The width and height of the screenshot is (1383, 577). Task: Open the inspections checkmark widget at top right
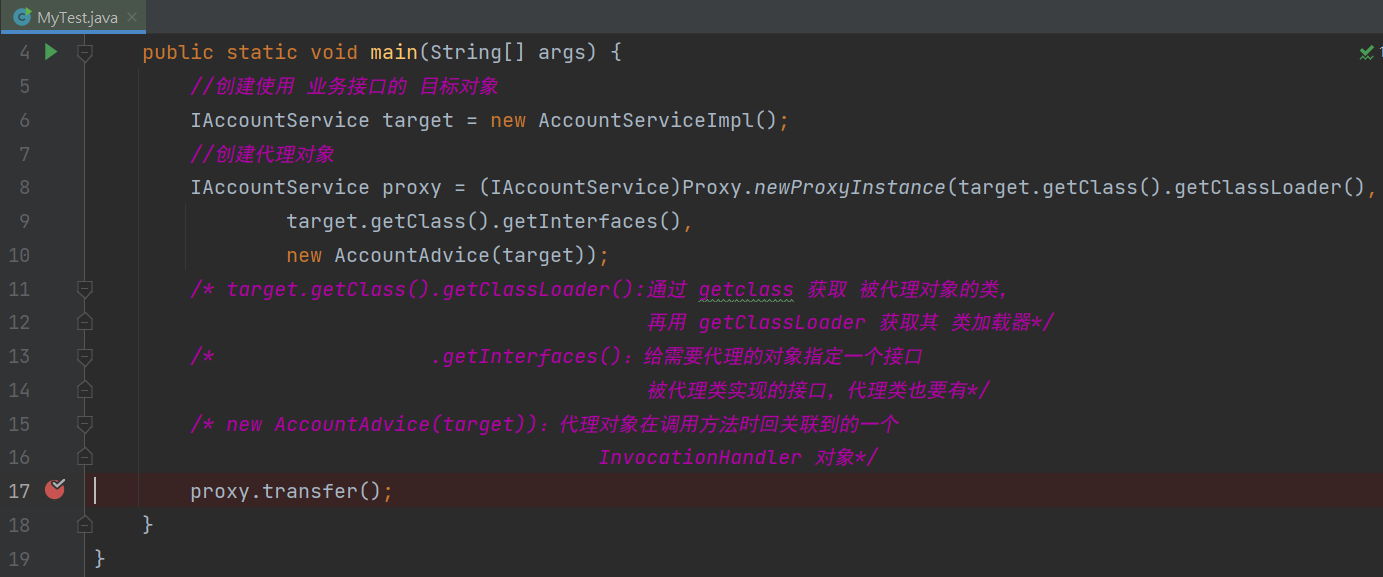click(1369, 52)
